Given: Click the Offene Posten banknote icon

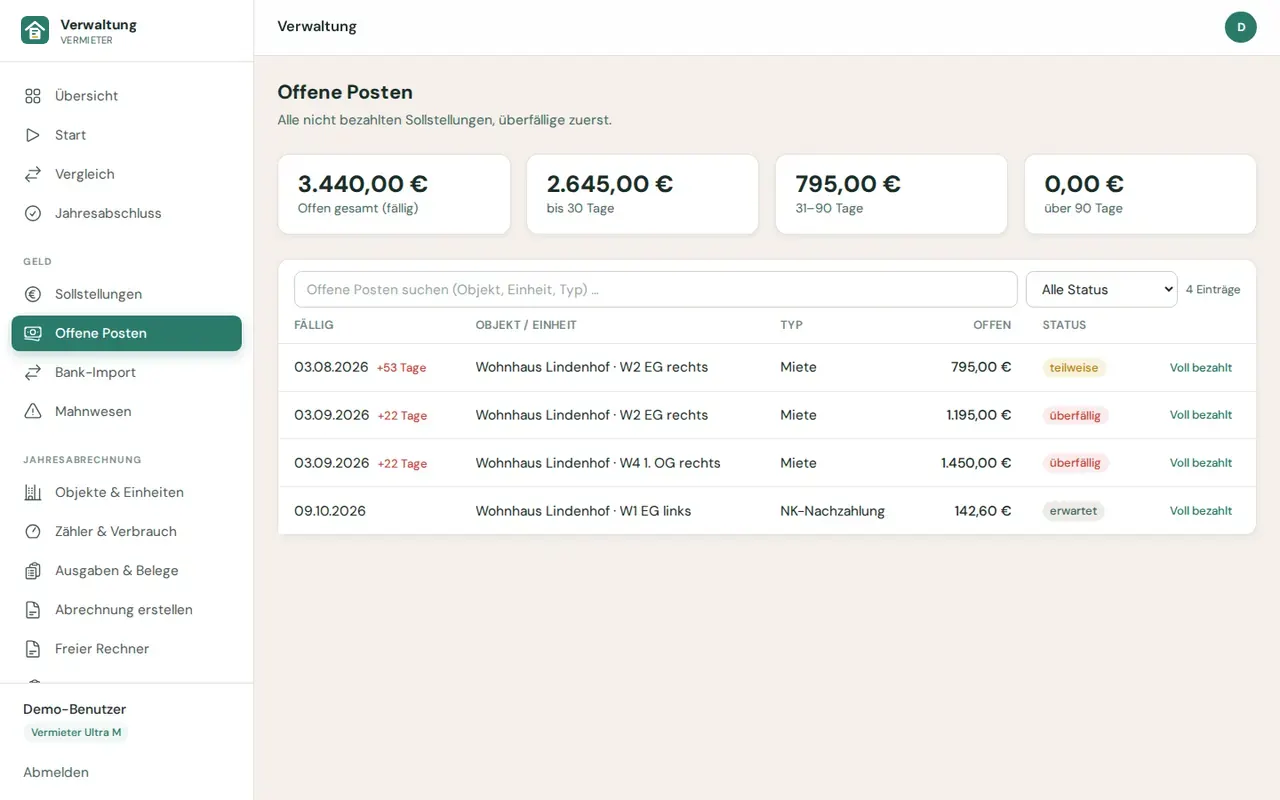Looking at the screenshot, I should point(33,333).
